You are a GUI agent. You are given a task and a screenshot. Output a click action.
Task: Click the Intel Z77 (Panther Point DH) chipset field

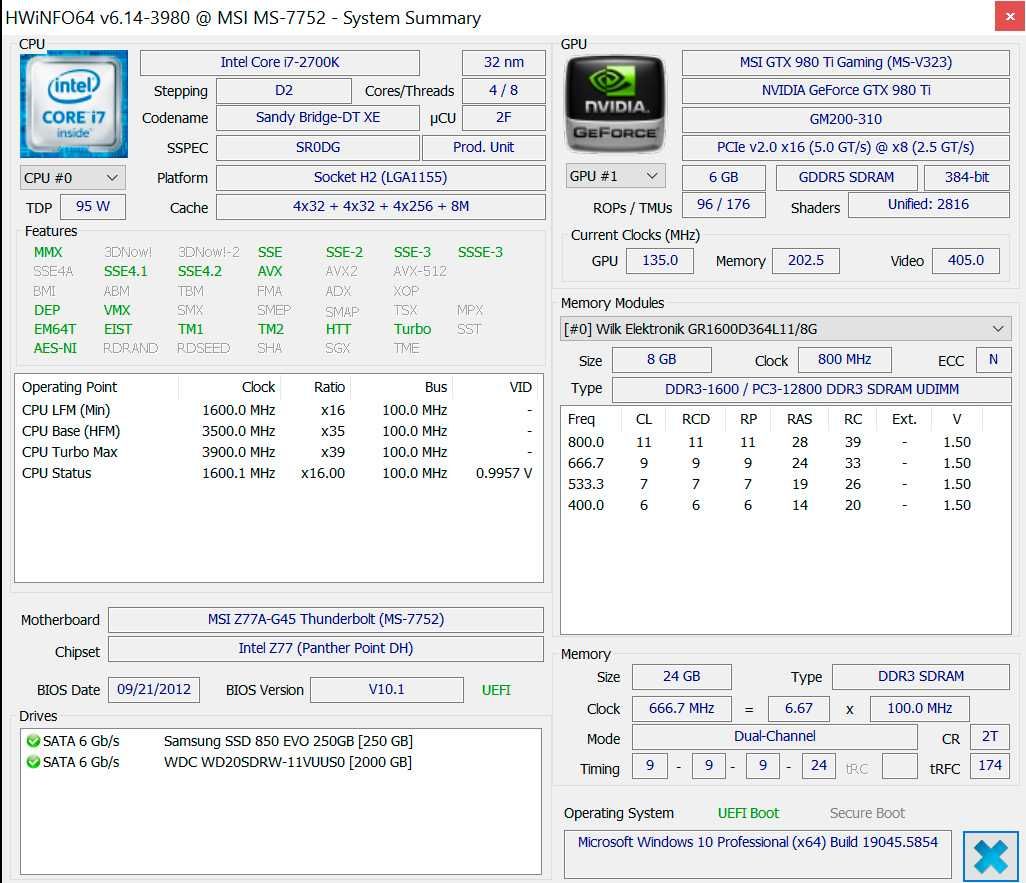click(326, 649)
